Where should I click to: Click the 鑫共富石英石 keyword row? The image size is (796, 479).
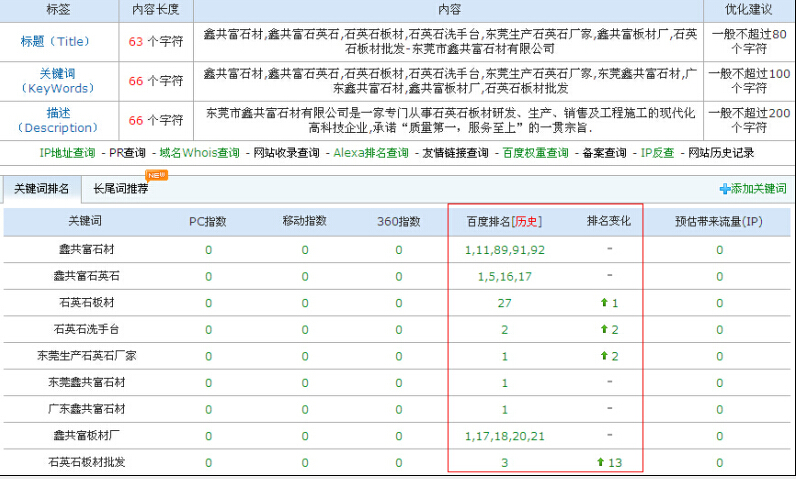[397, 276]
